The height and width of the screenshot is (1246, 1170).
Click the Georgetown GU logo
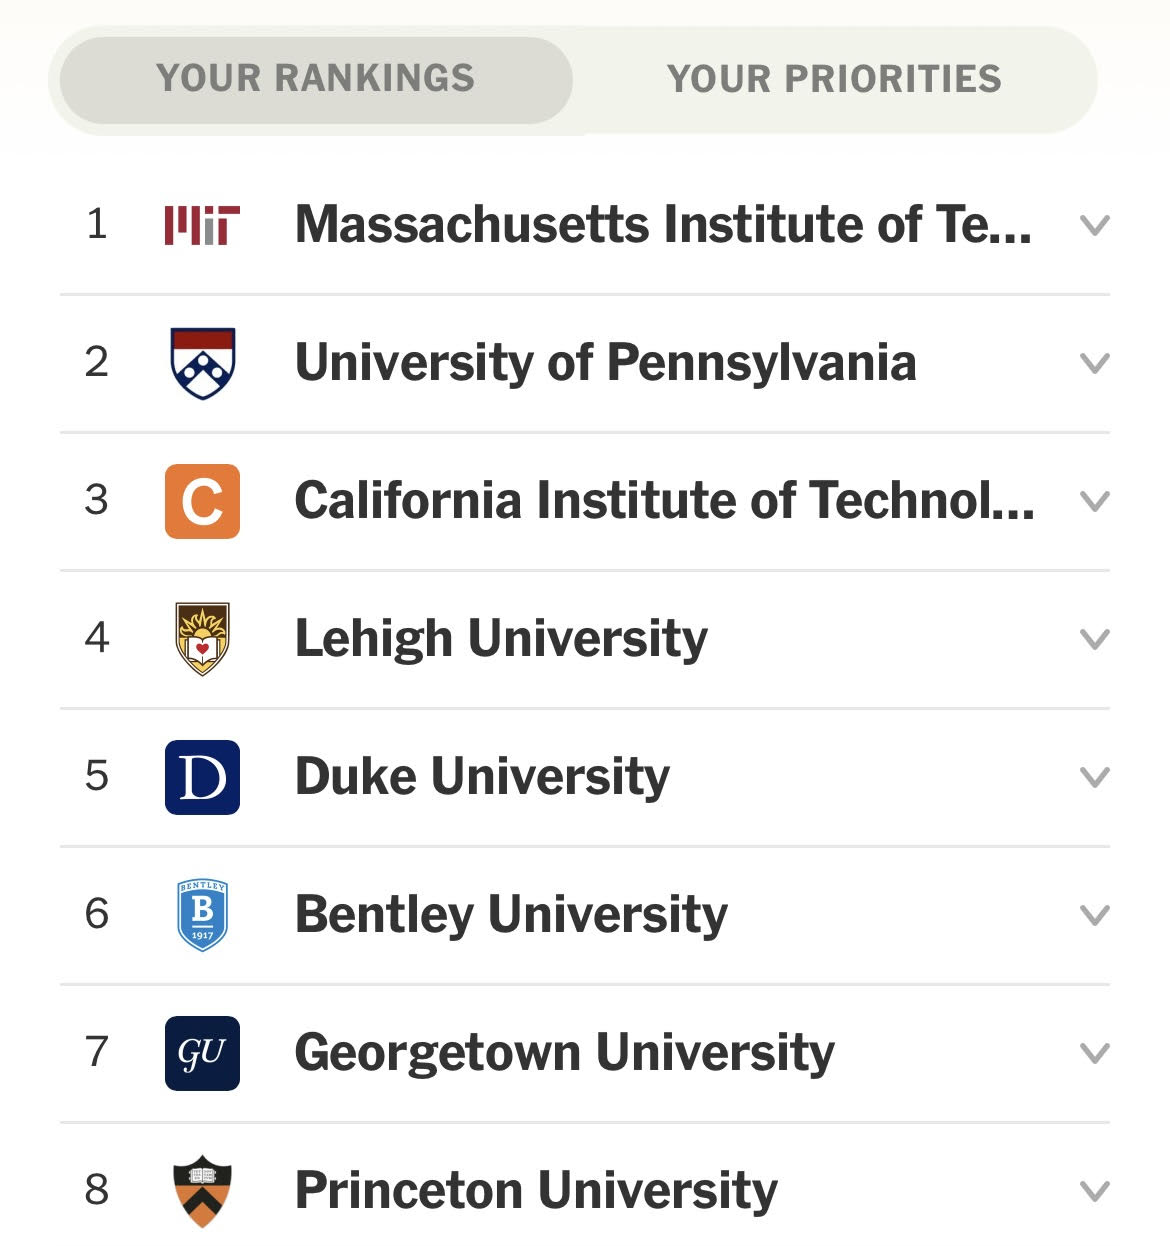pyautogui.click(x=202, y=1053)
